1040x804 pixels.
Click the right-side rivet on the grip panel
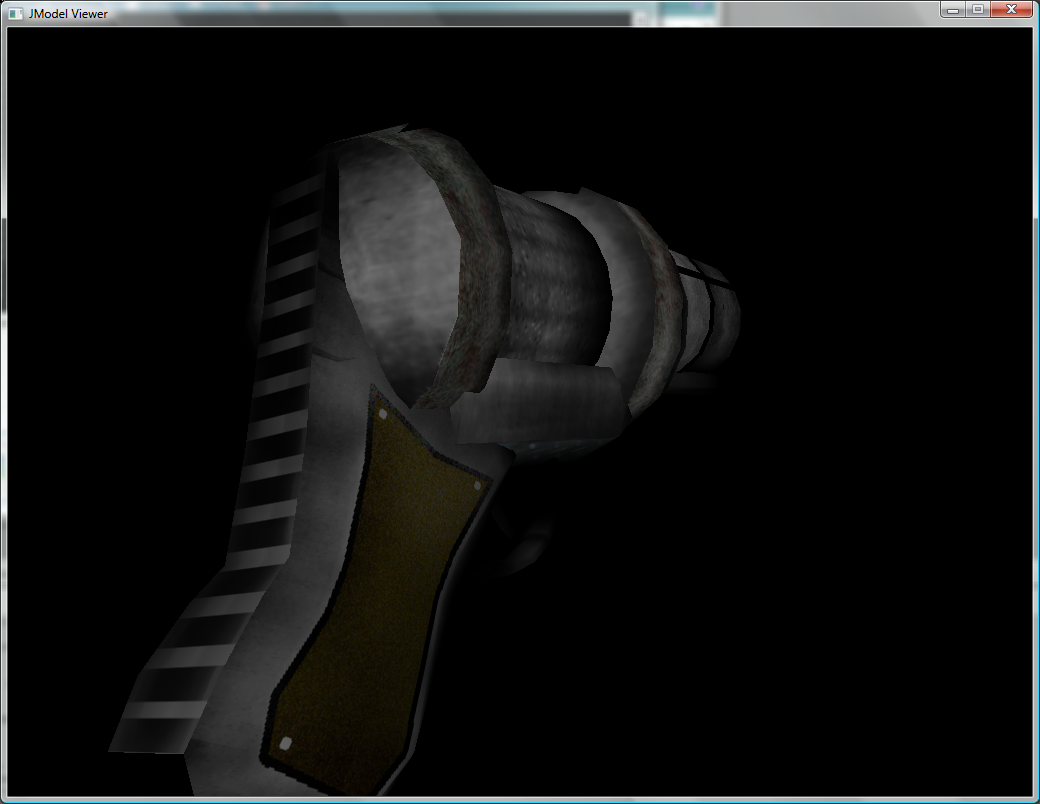pos(477,486)
